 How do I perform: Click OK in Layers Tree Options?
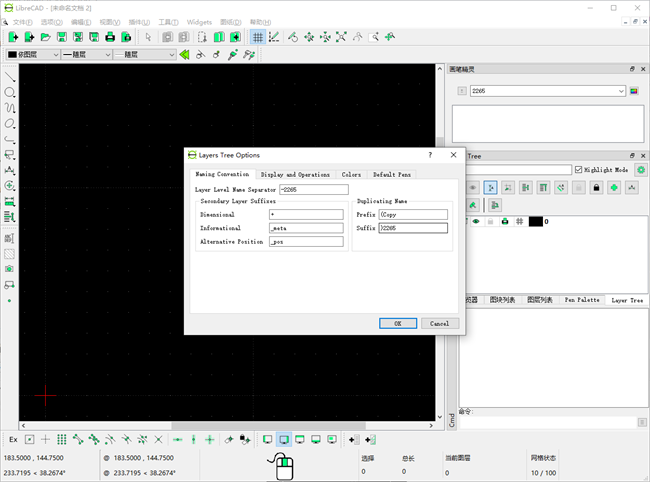(x=397, y=323)
